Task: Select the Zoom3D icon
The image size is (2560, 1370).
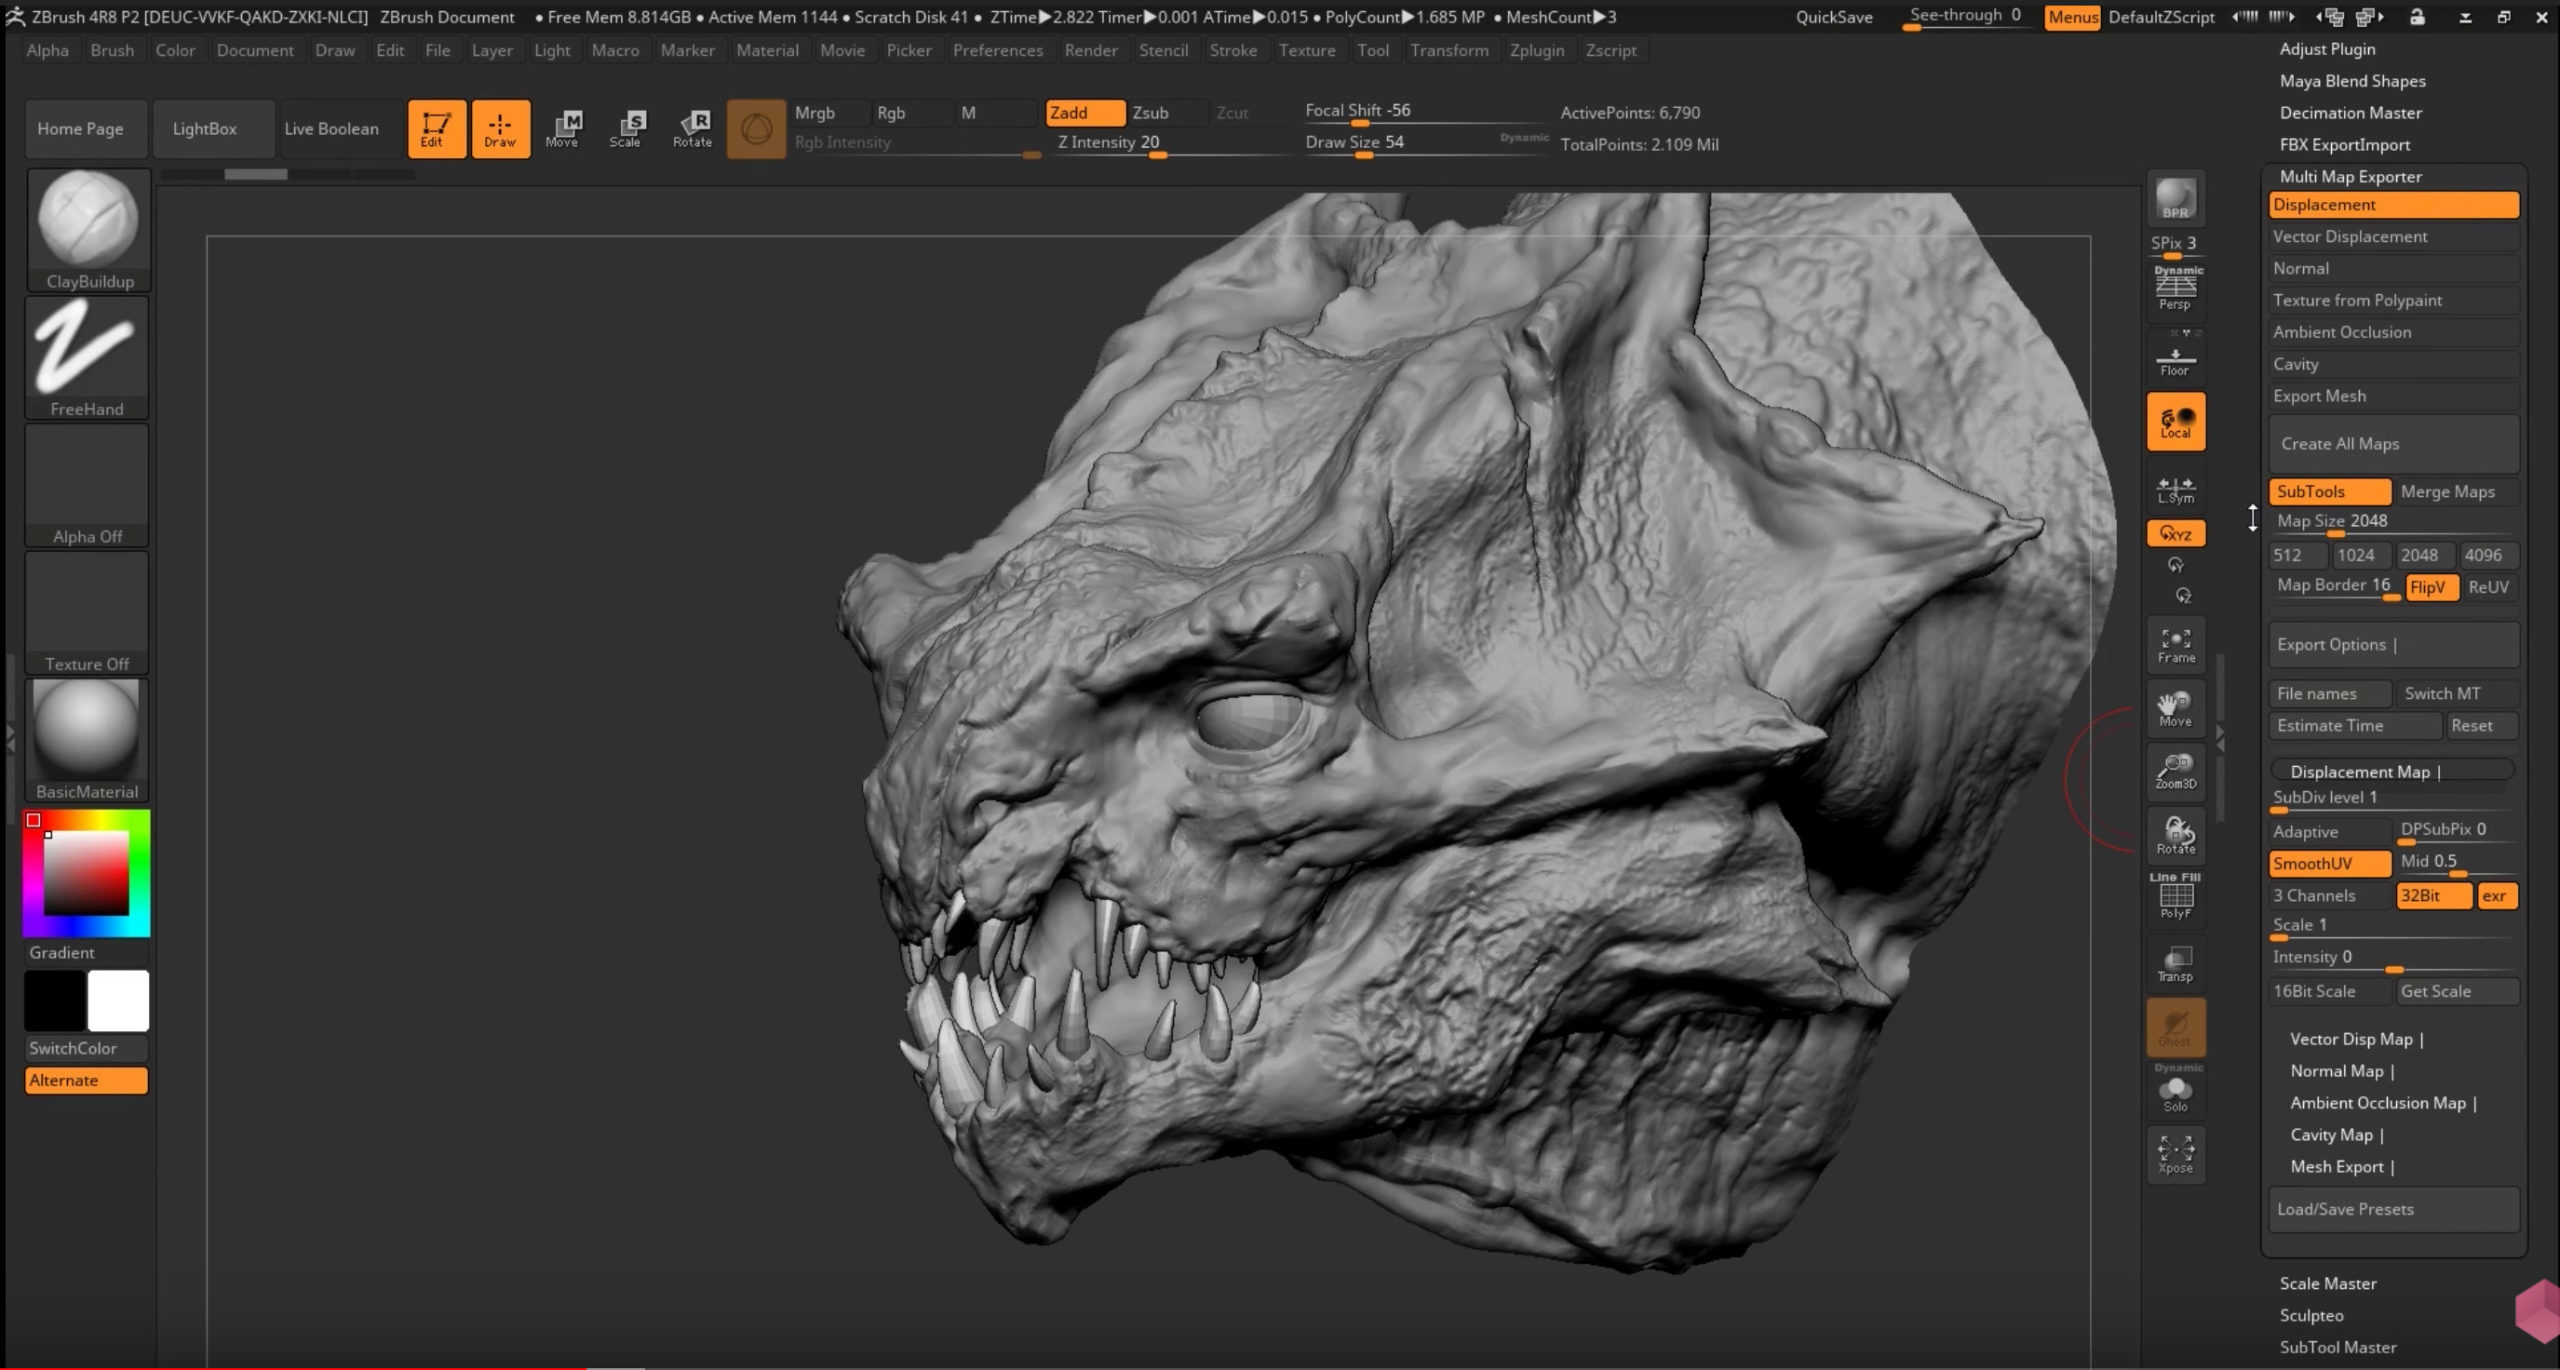Action: click(x=2175, y=771)
